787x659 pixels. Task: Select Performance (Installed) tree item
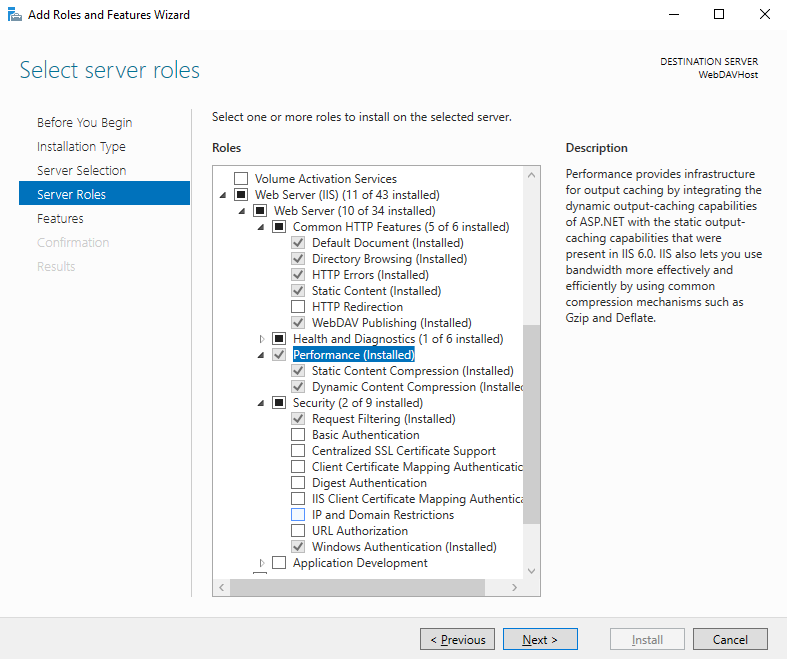tap(354, 355)
